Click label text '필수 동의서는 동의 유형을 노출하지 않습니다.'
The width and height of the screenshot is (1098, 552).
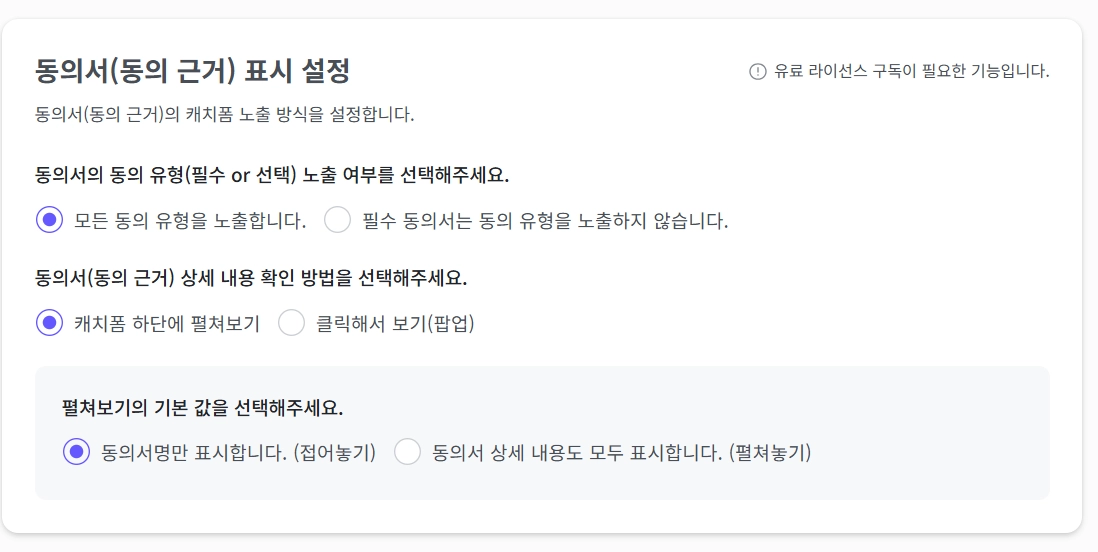click(545, 220)
